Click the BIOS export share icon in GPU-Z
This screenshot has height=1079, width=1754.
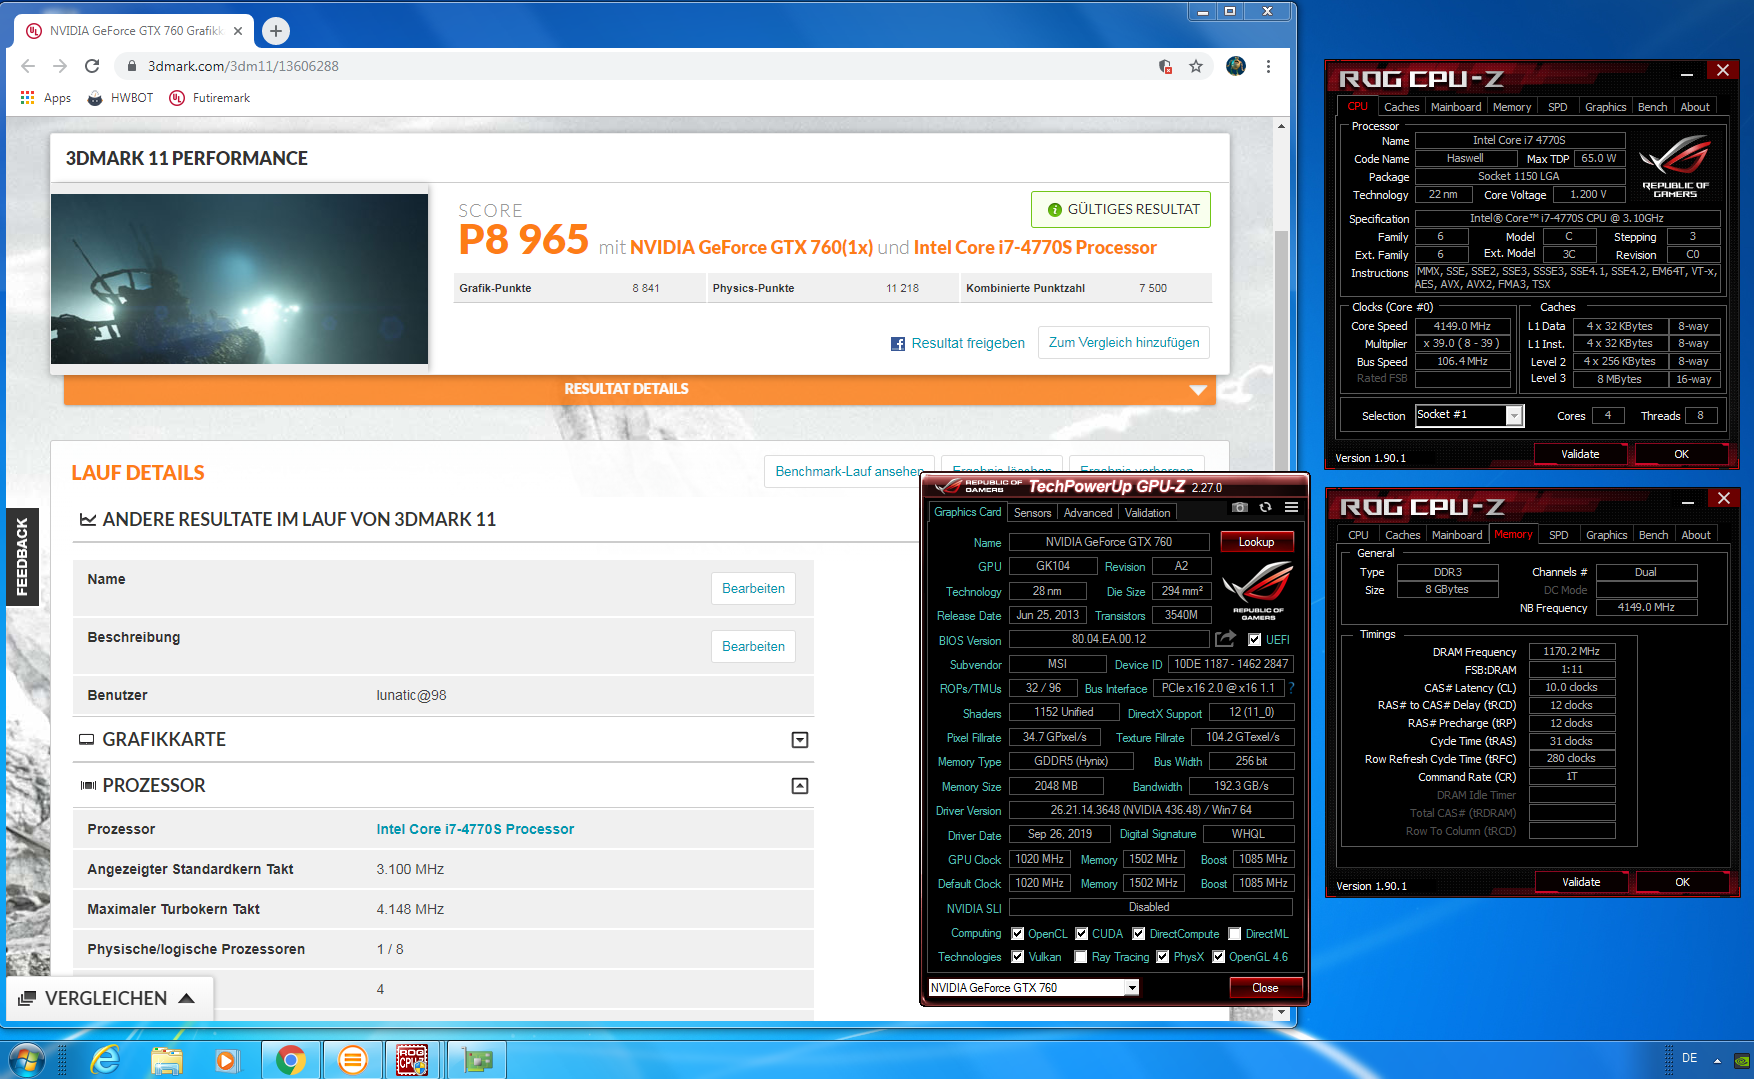(x=1225, y=639)
